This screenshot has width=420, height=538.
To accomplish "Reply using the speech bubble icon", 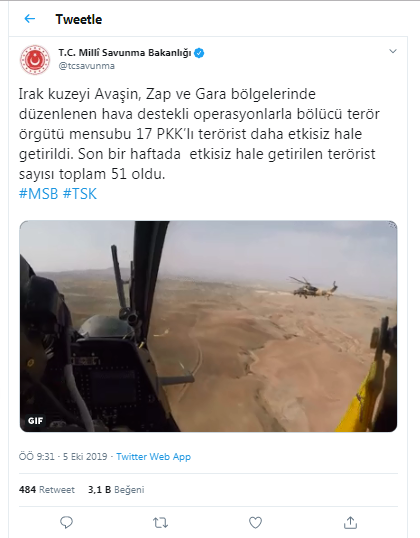I will [67, 523].
